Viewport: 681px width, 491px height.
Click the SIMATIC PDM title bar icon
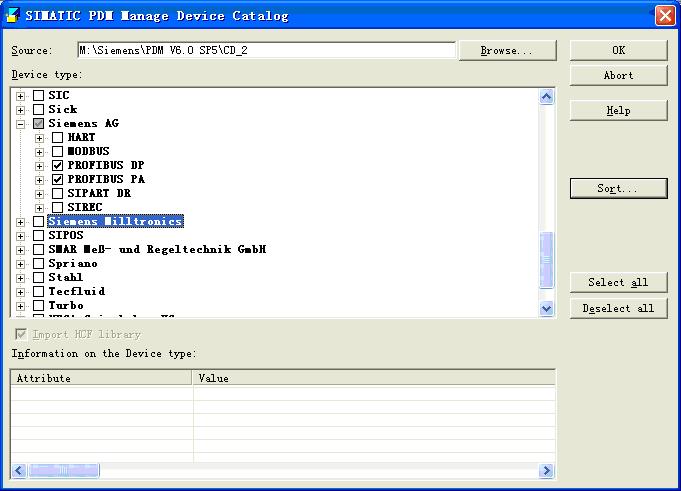(x=13, y=15)
